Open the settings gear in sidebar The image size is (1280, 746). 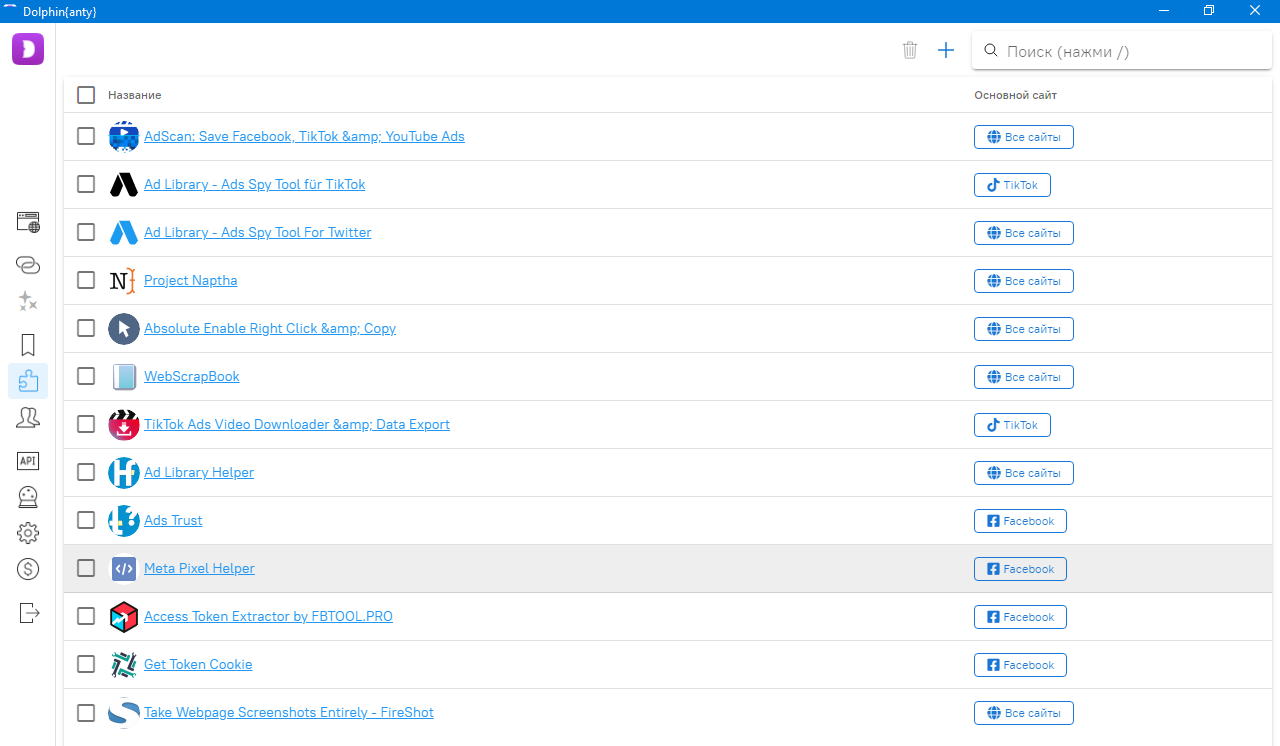(28, 533)
